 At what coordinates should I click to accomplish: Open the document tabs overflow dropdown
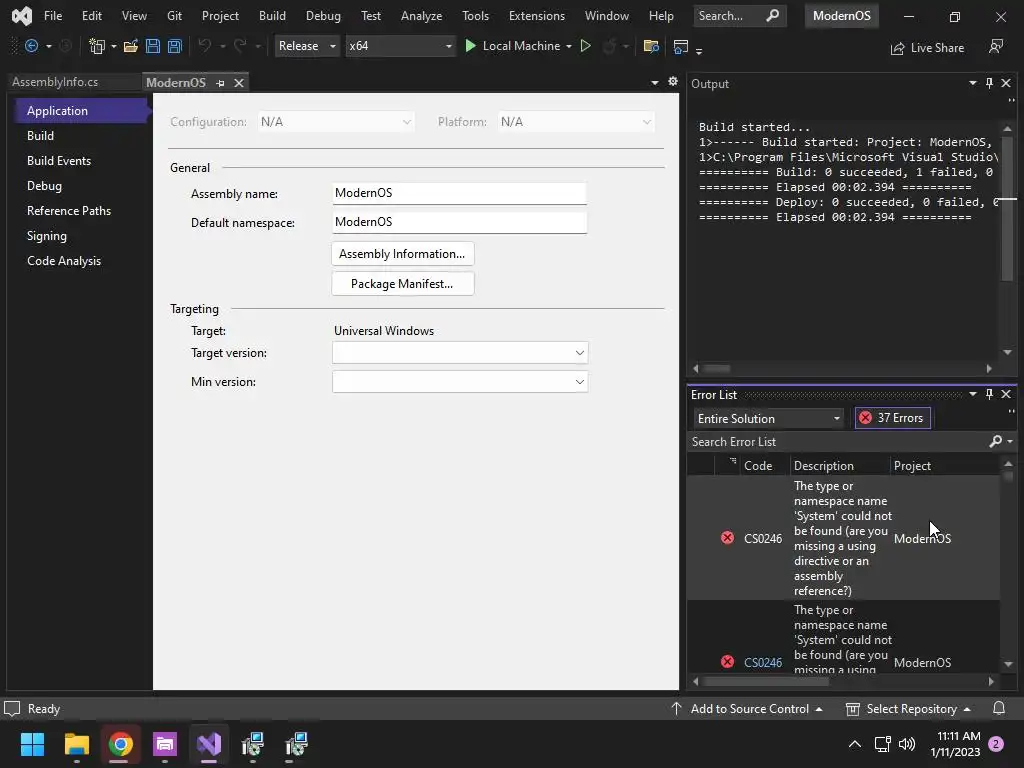click(655, 82)
